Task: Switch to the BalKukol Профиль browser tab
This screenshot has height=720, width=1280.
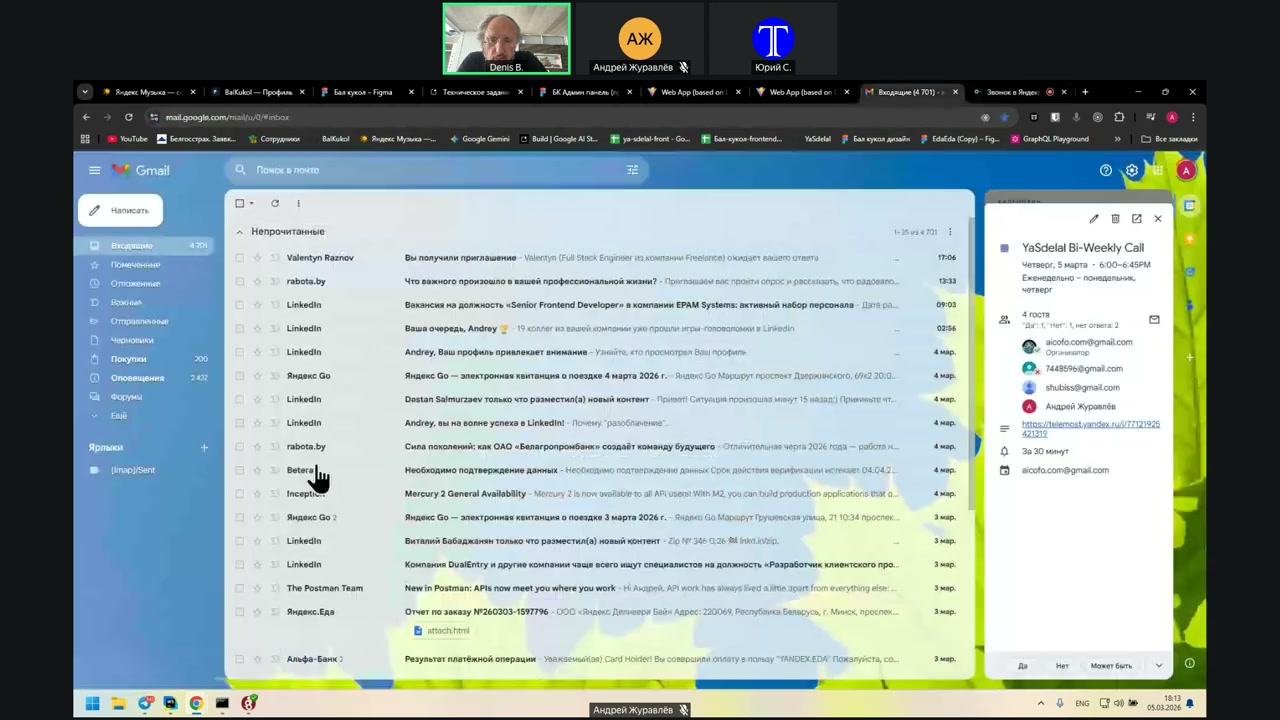Action: (x=258, y=92)
